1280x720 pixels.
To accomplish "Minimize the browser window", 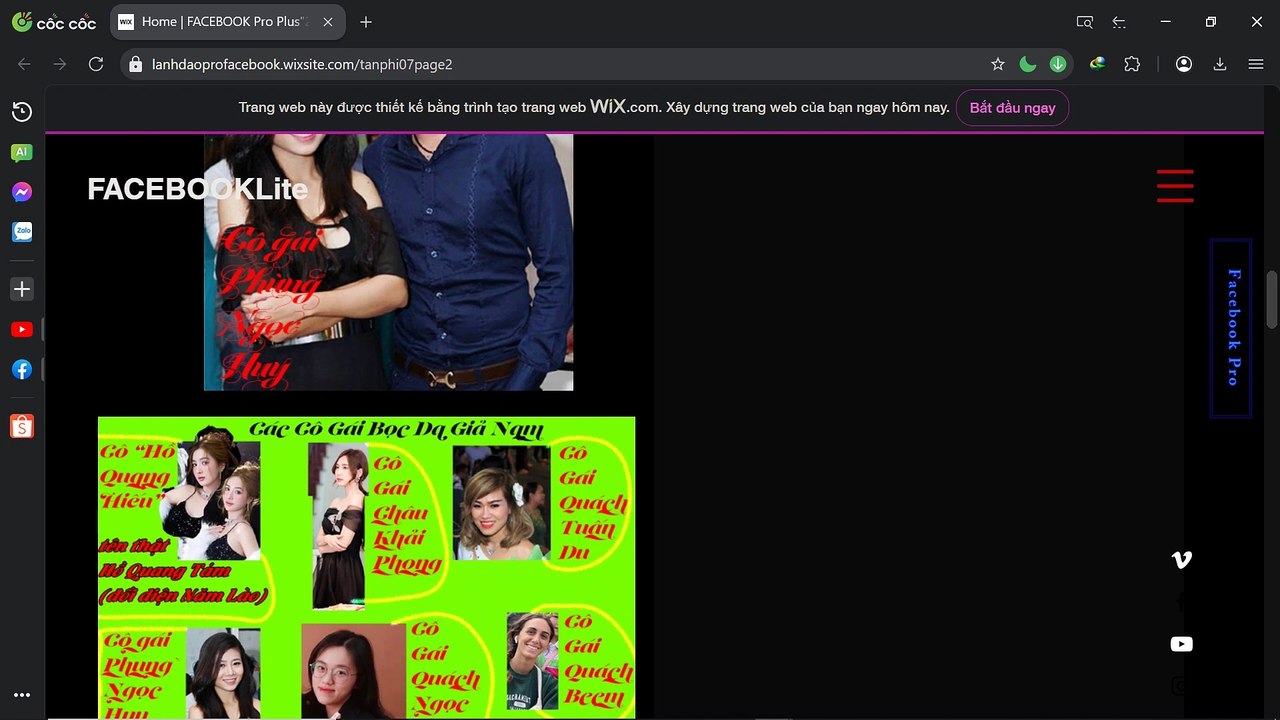I will tap(1165, 21).
